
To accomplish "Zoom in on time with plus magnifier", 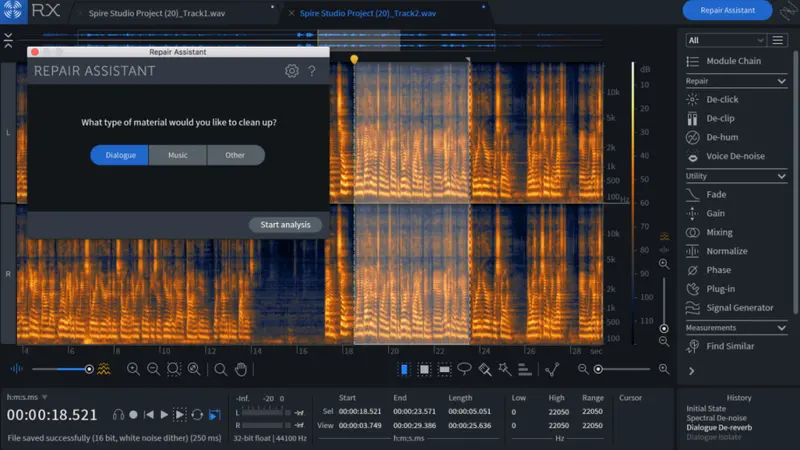I will point(133,369).
